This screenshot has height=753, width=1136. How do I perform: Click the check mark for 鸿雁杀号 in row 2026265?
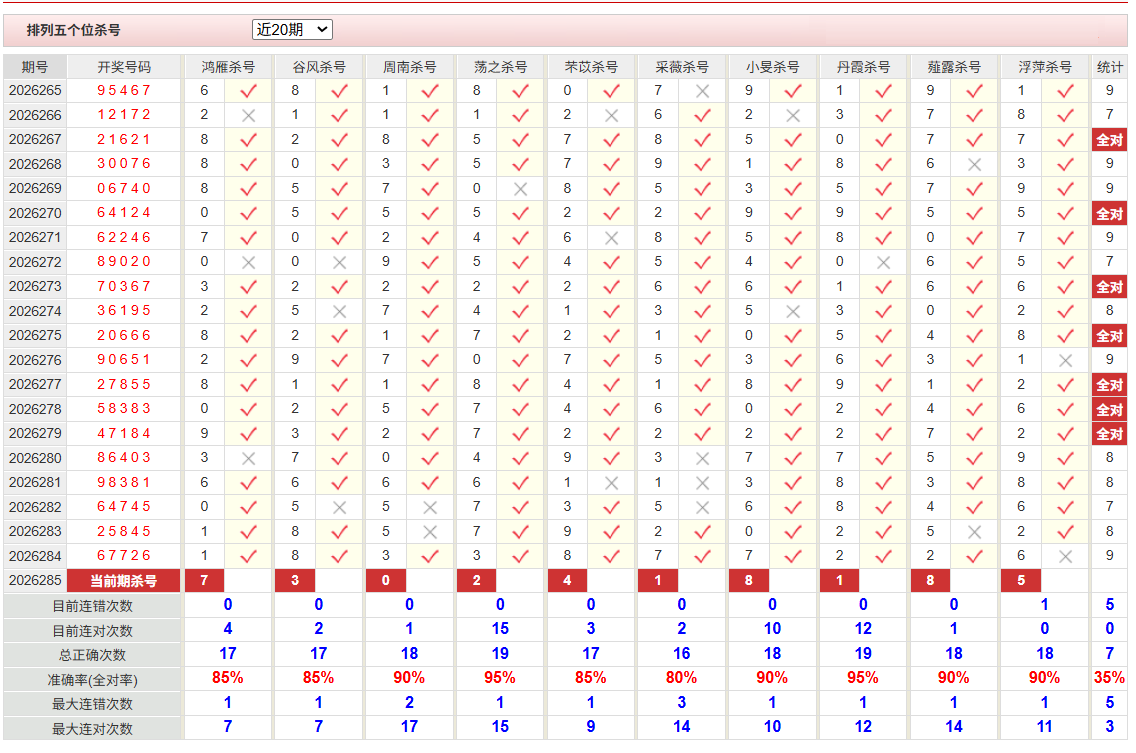coord(248,91)
